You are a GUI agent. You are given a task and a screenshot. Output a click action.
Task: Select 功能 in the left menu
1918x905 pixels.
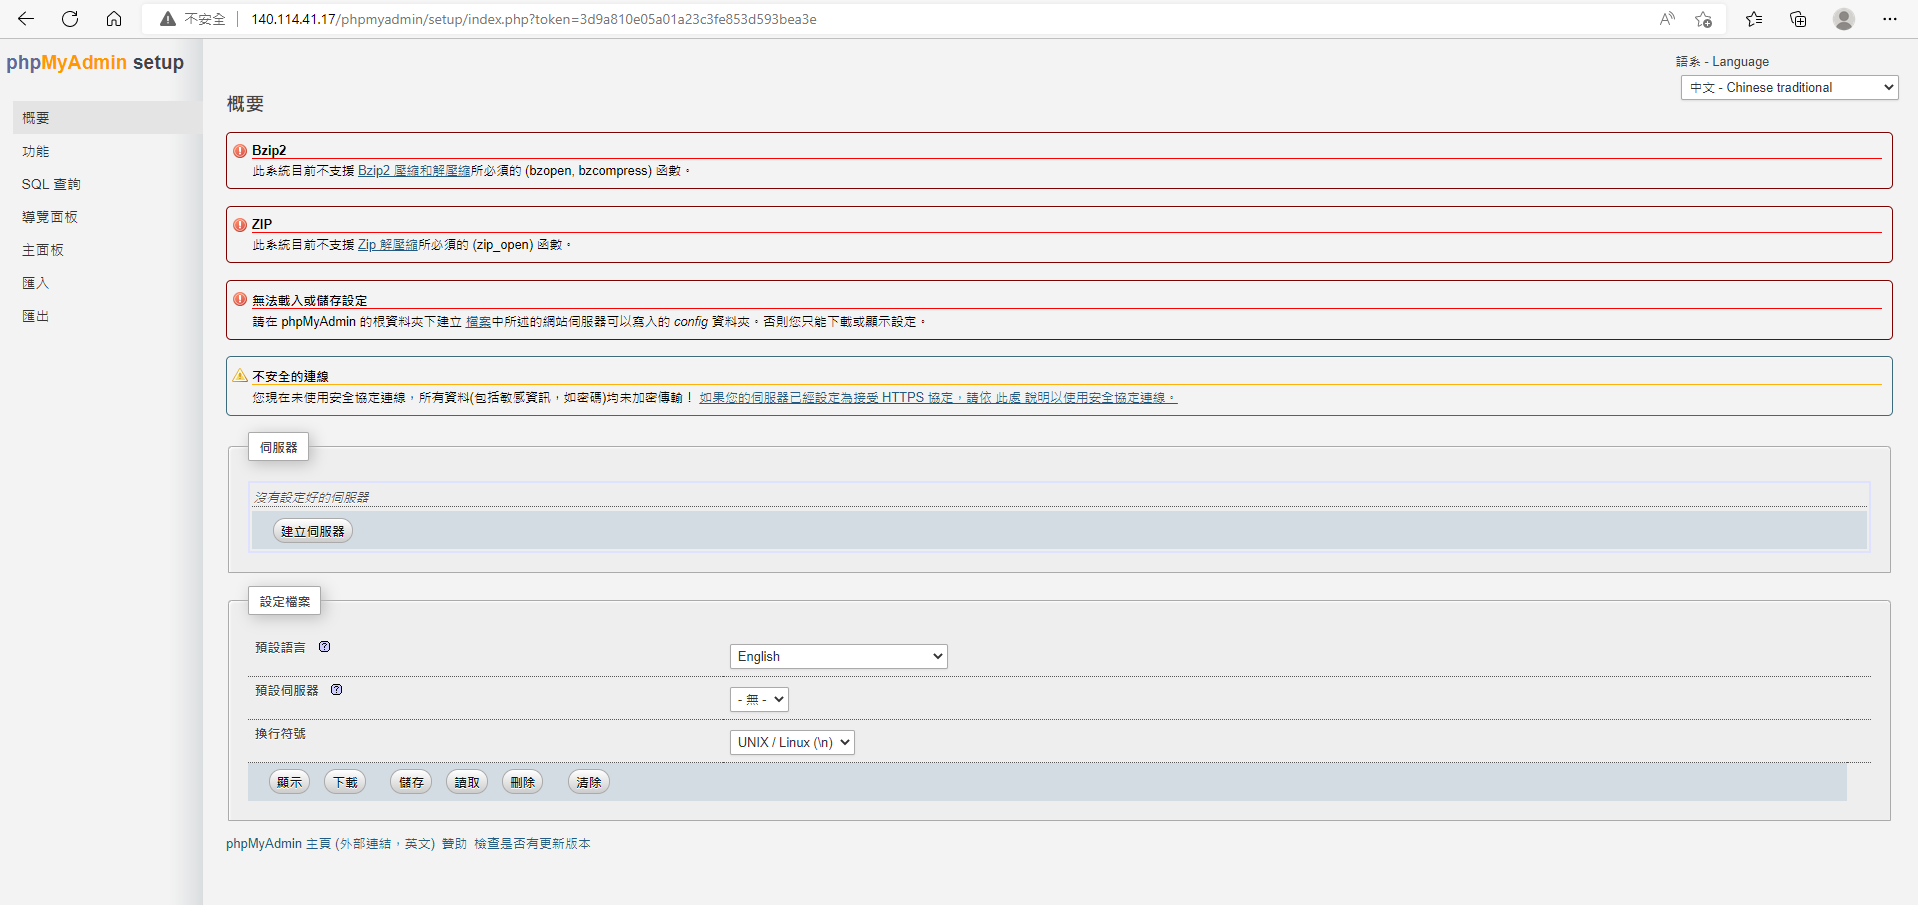click(36, 151)
